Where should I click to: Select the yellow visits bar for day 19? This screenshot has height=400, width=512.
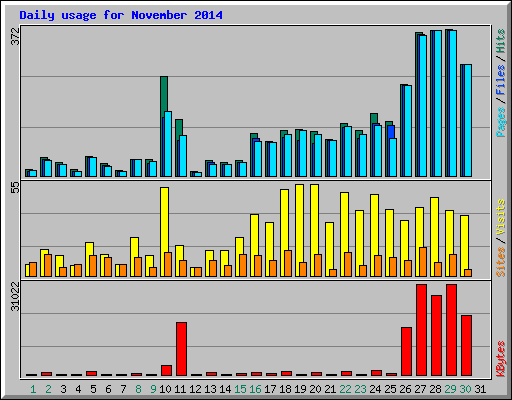pos(299,223)
